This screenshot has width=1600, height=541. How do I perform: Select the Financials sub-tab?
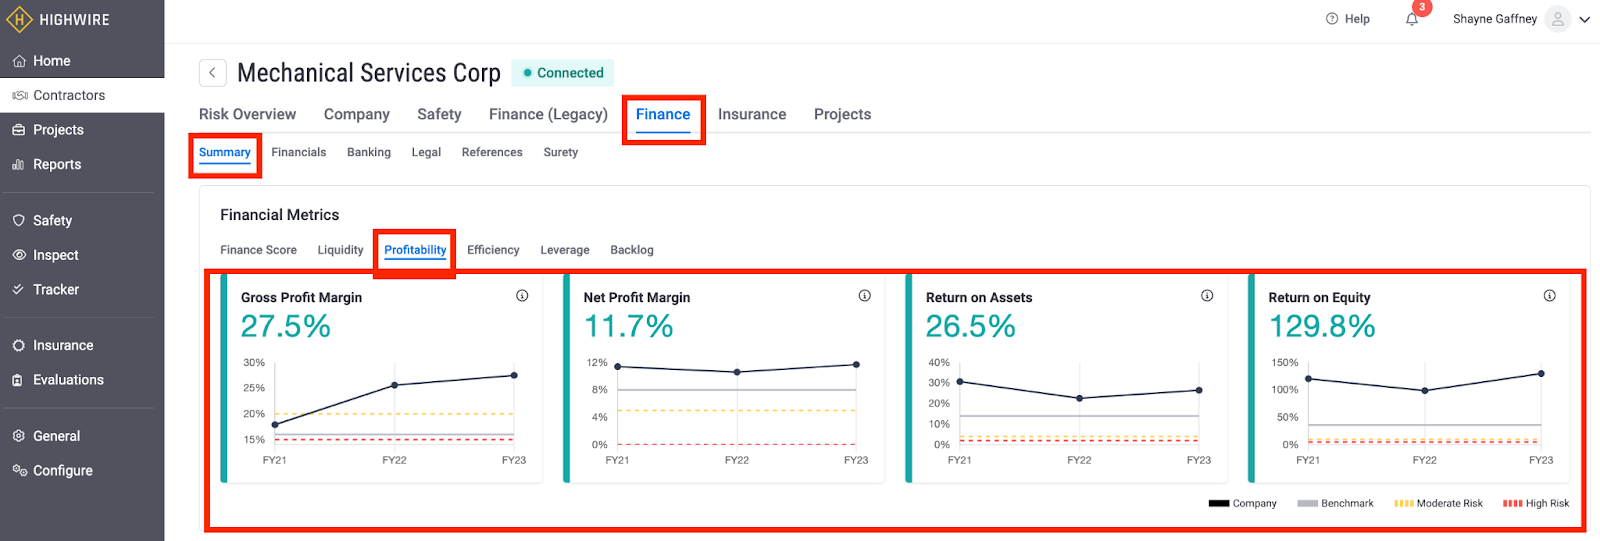click(x=298, y=152)
